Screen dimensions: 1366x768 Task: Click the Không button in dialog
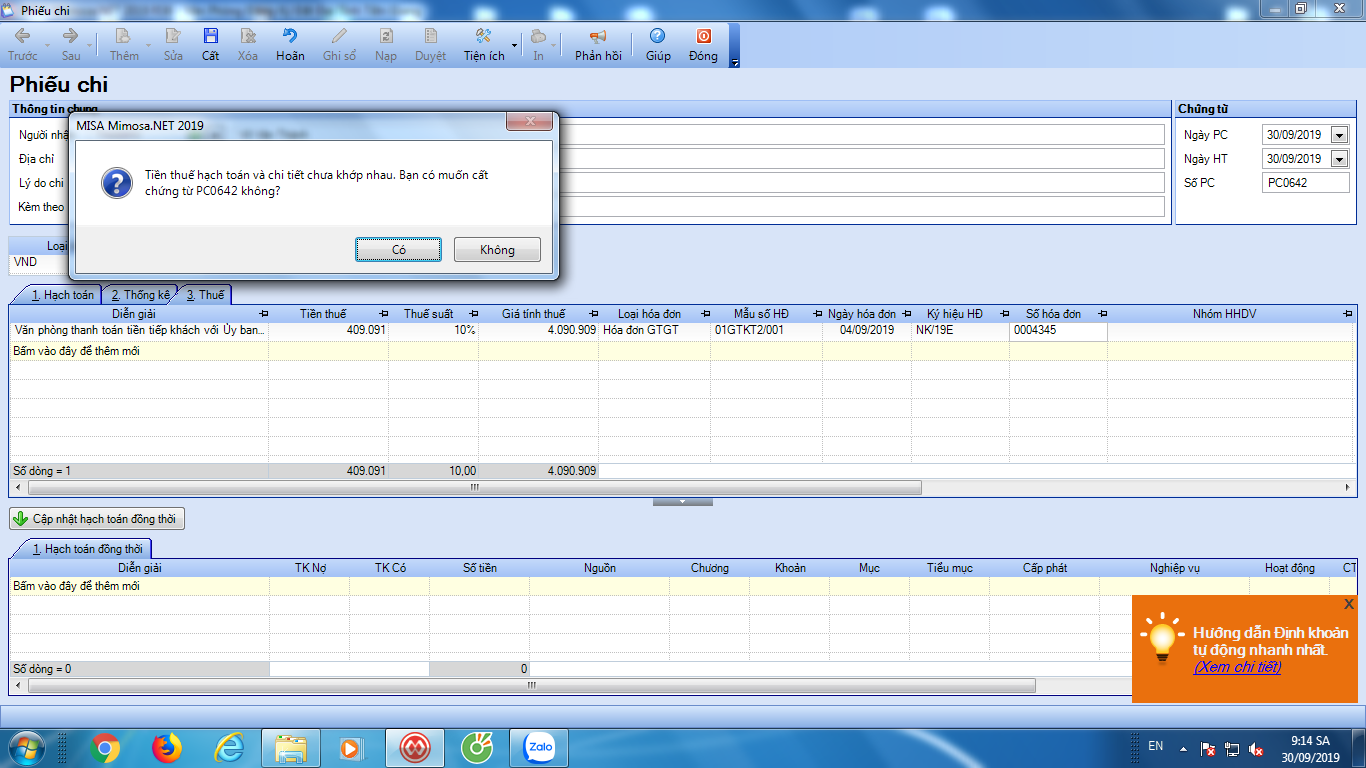coord(497,250)
